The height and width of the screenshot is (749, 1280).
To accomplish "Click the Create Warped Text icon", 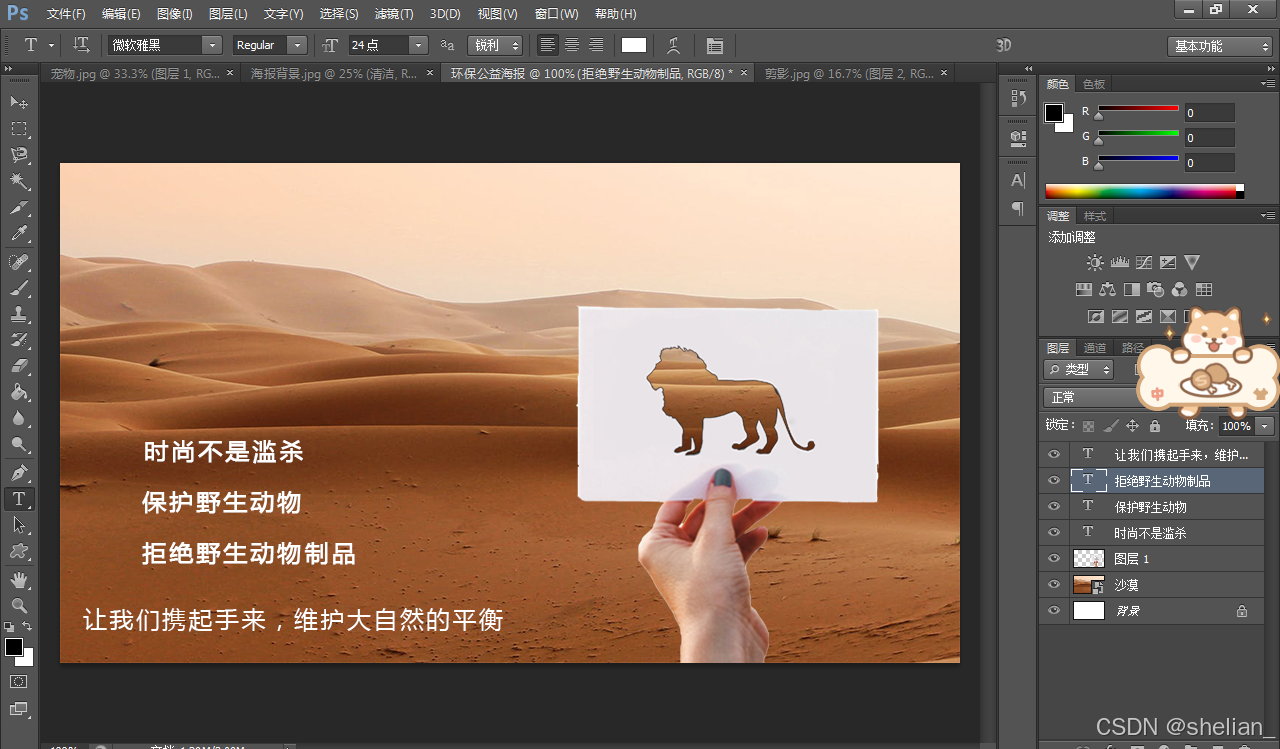I will pyautogui.click(x=674, y=45).
